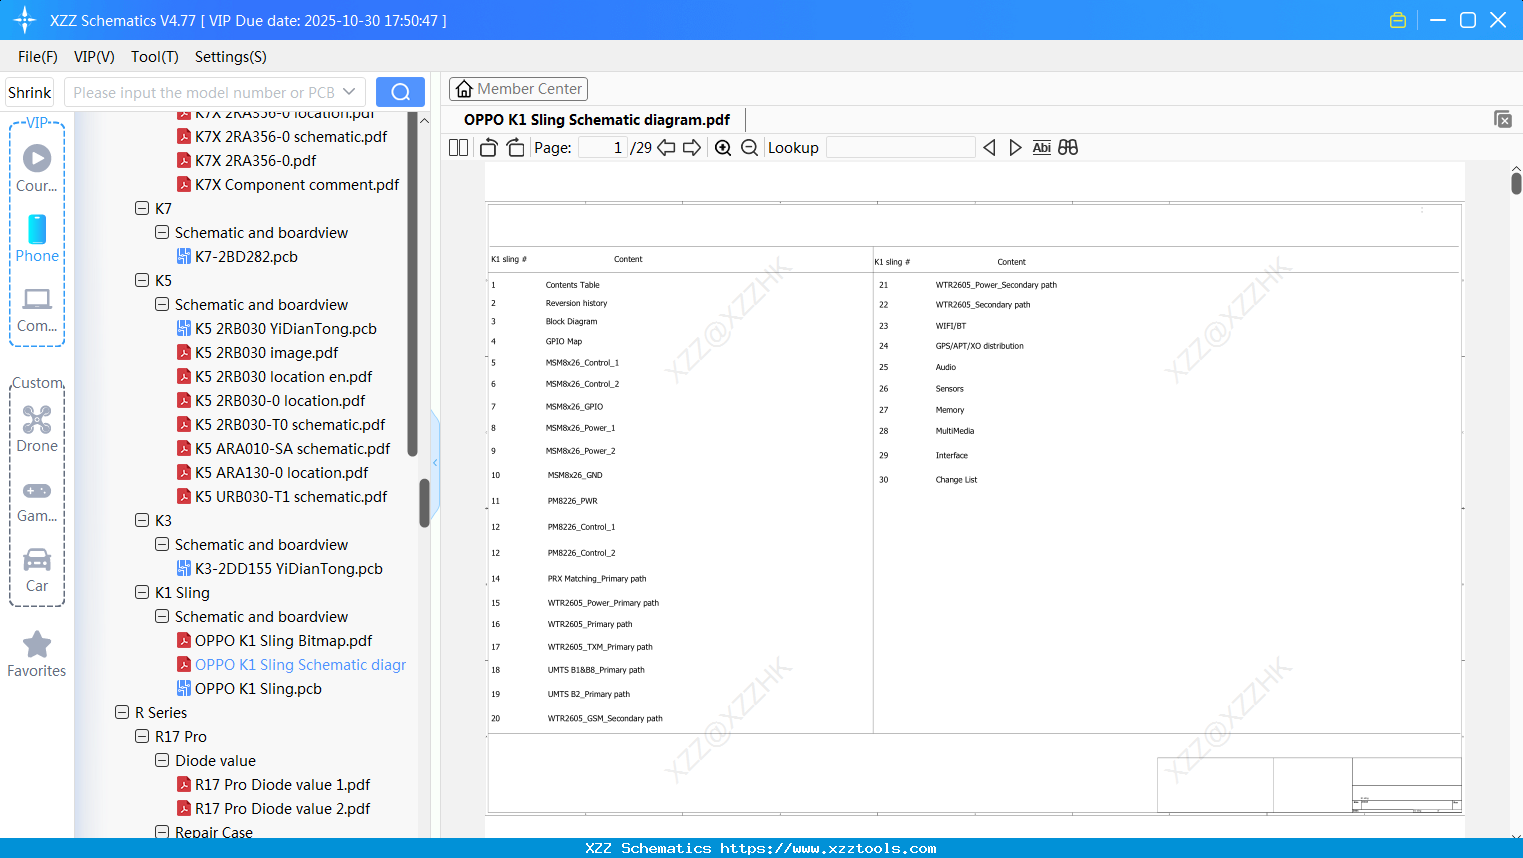Collapse the K7 tree node

[x=142, y=209]
